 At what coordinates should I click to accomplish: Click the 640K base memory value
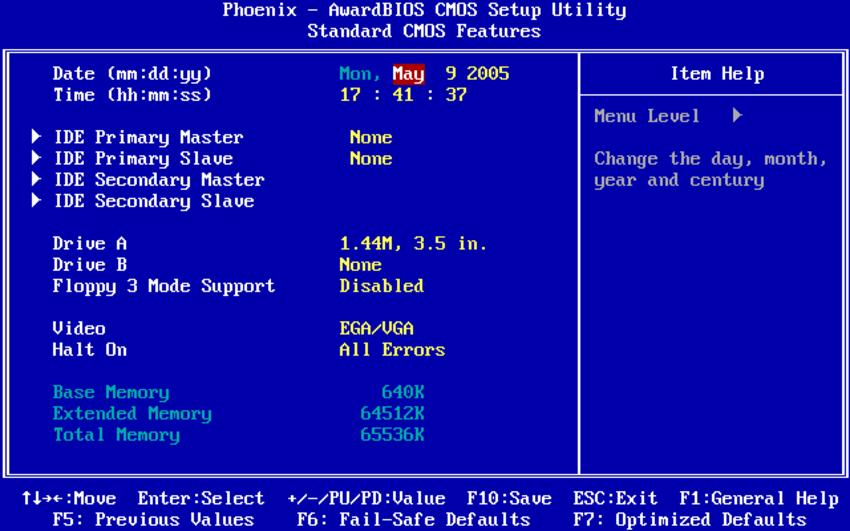pyautogui.click(x=403, y=392)
